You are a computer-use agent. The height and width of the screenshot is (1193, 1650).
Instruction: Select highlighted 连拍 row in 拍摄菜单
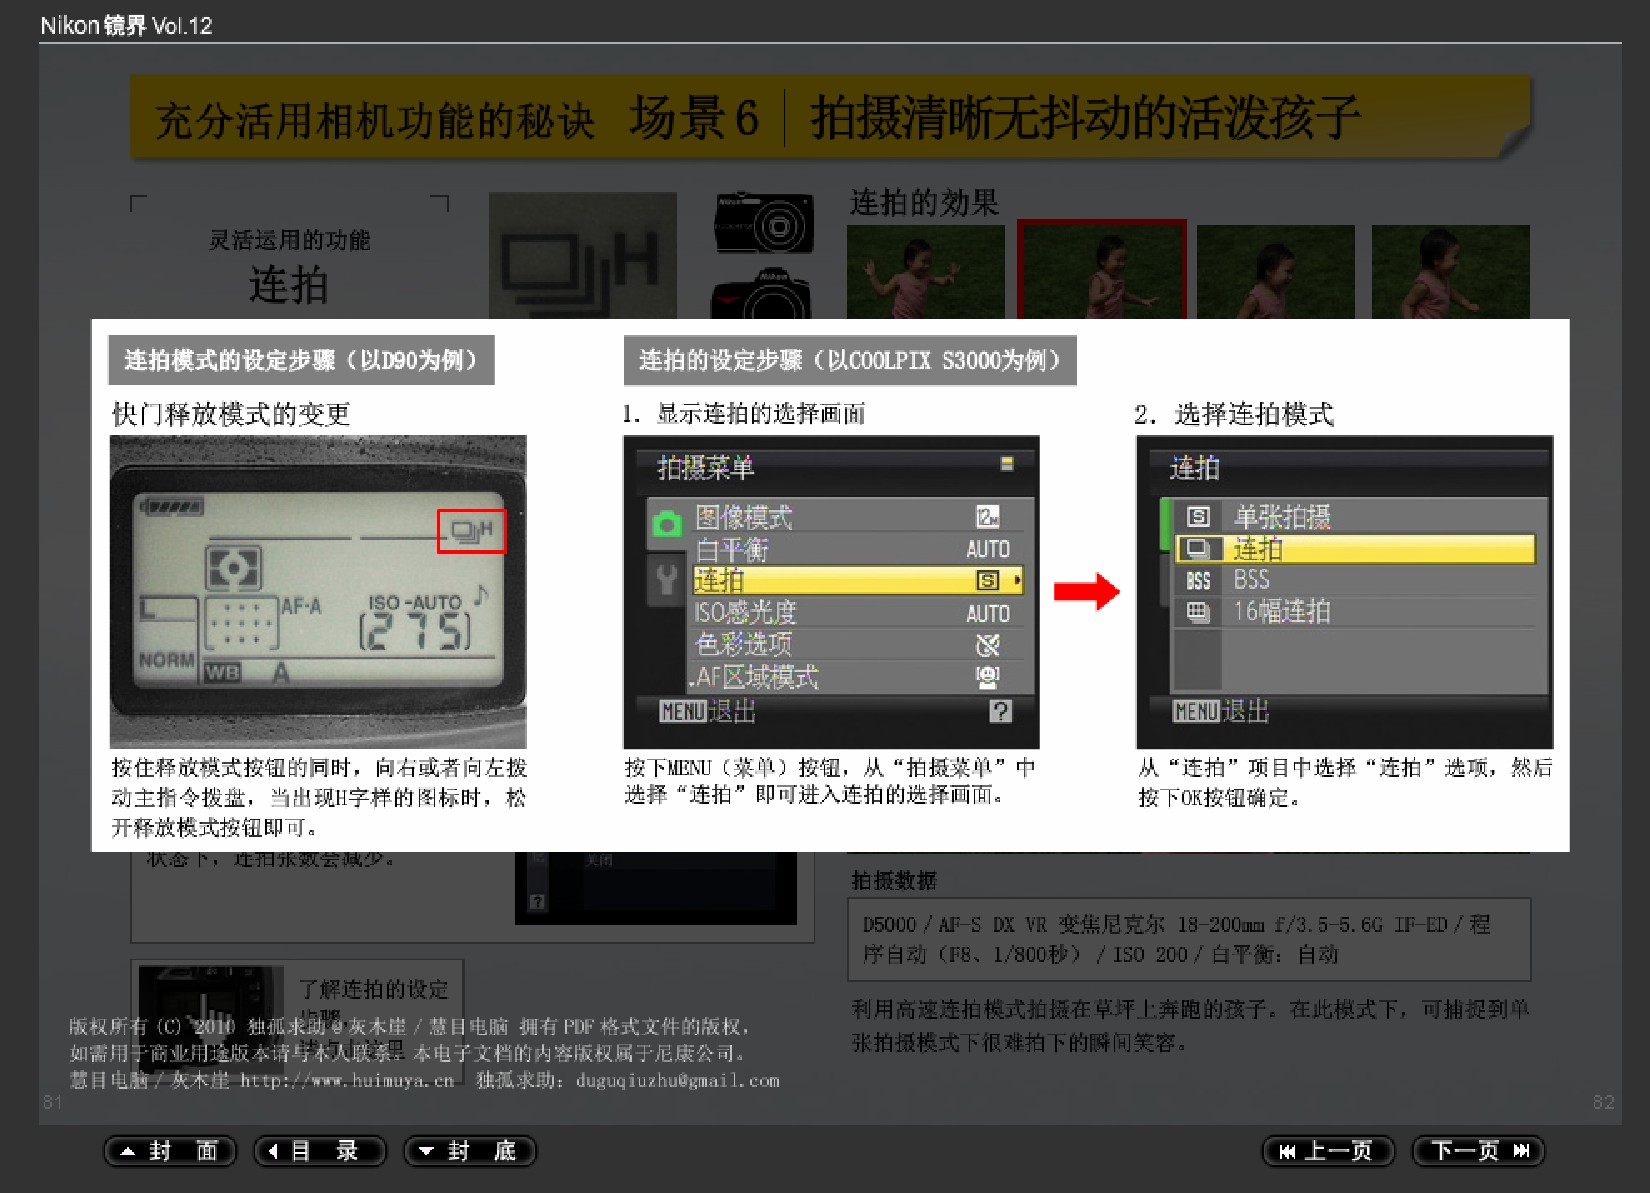[x=857, y=580]
